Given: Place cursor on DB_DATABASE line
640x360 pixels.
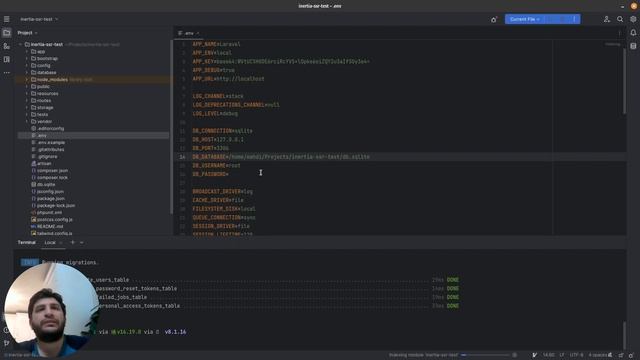Looking at the screenshot, I should click(x=281, y=157).
